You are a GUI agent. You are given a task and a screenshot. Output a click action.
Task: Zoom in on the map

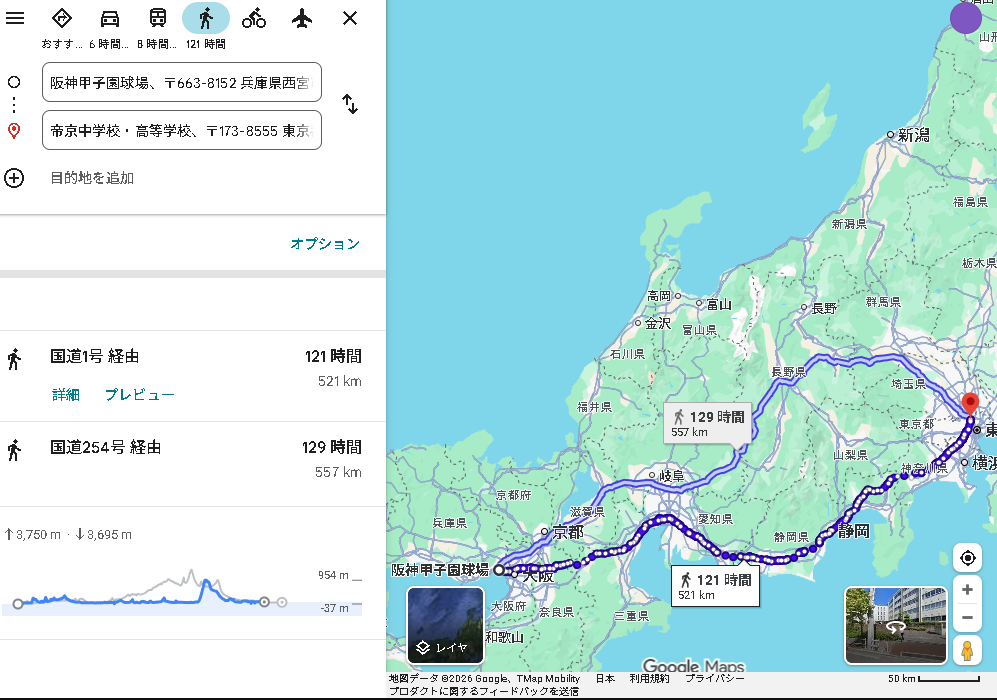coord(967,590)
